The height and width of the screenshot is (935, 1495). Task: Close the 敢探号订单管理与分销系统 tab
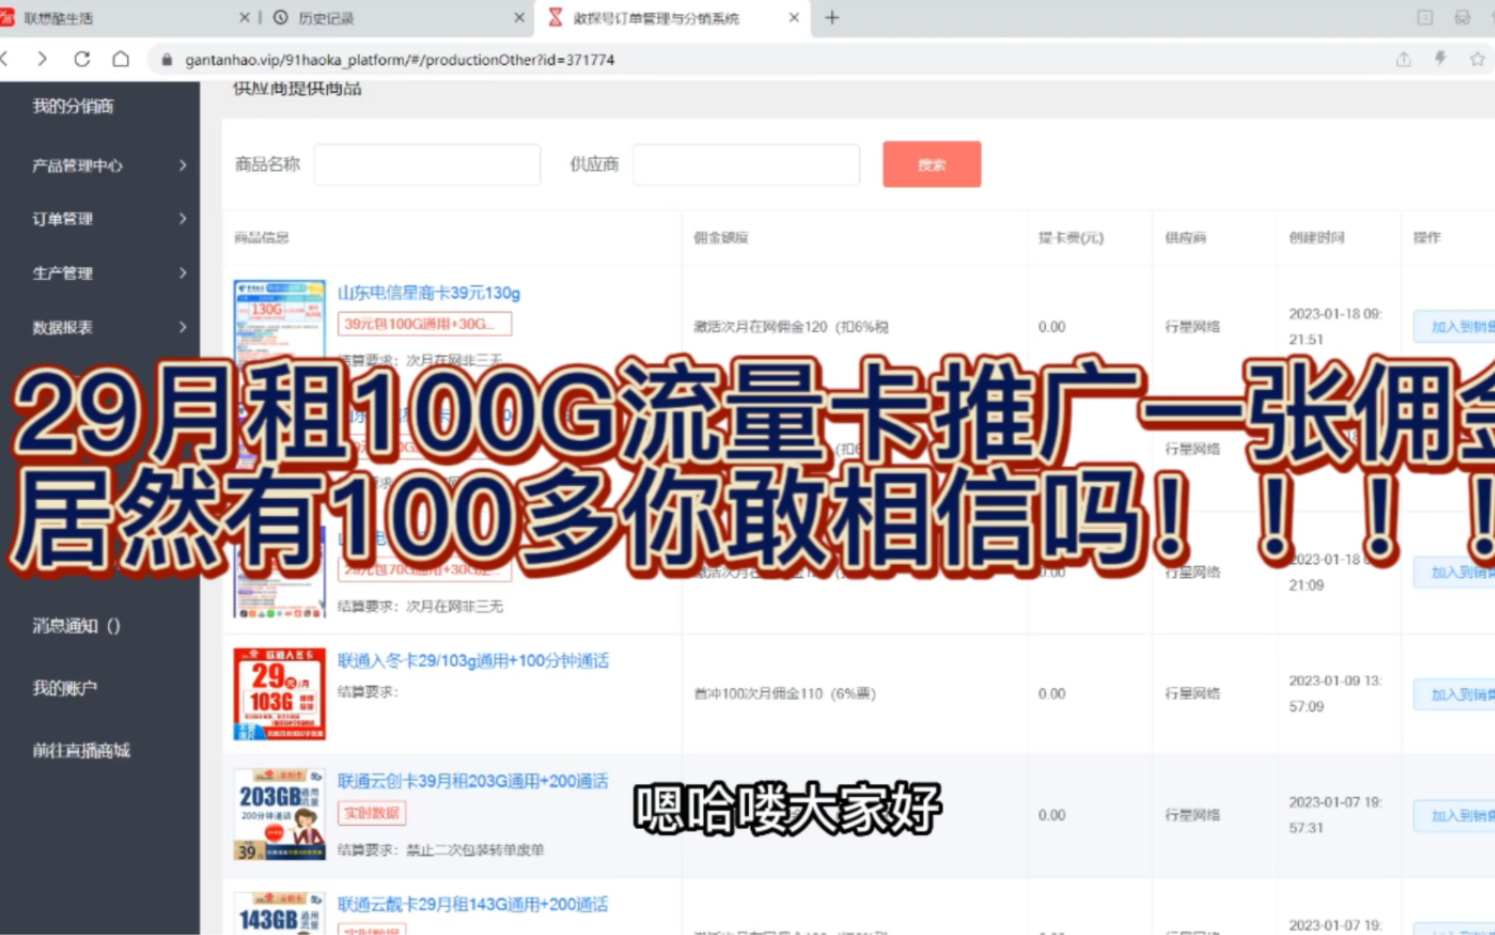click(x=793, y=17)
